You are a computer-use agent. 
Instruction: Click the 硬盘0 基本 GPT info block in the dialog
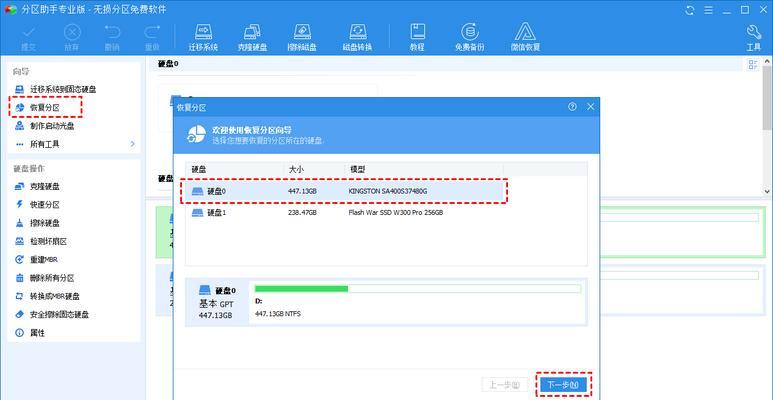(x=217, y=302)
